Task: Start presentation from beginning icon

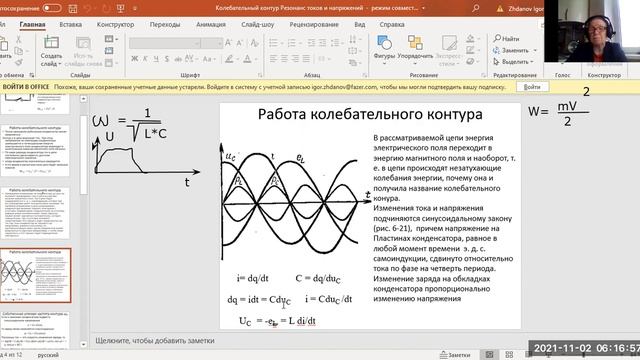Action: [121, 8]
